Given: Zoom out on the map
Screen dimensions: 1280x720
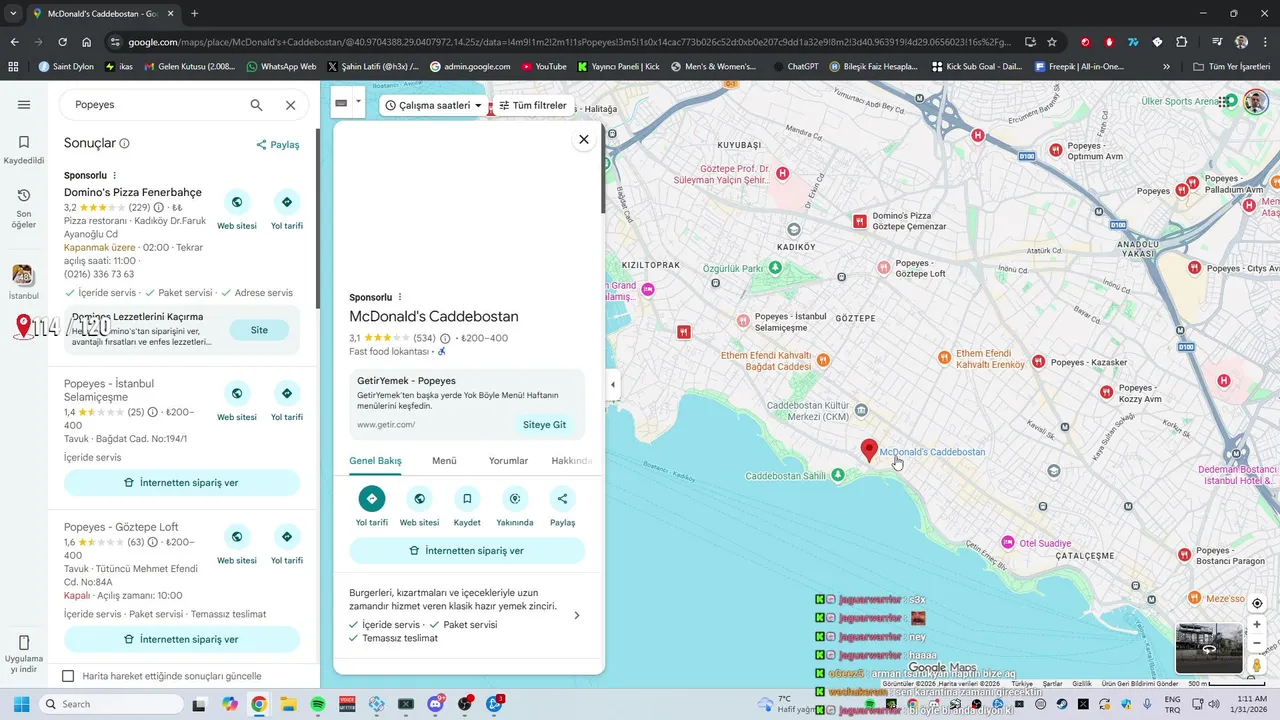Looking at the screenshot, I should (1257, 643).
